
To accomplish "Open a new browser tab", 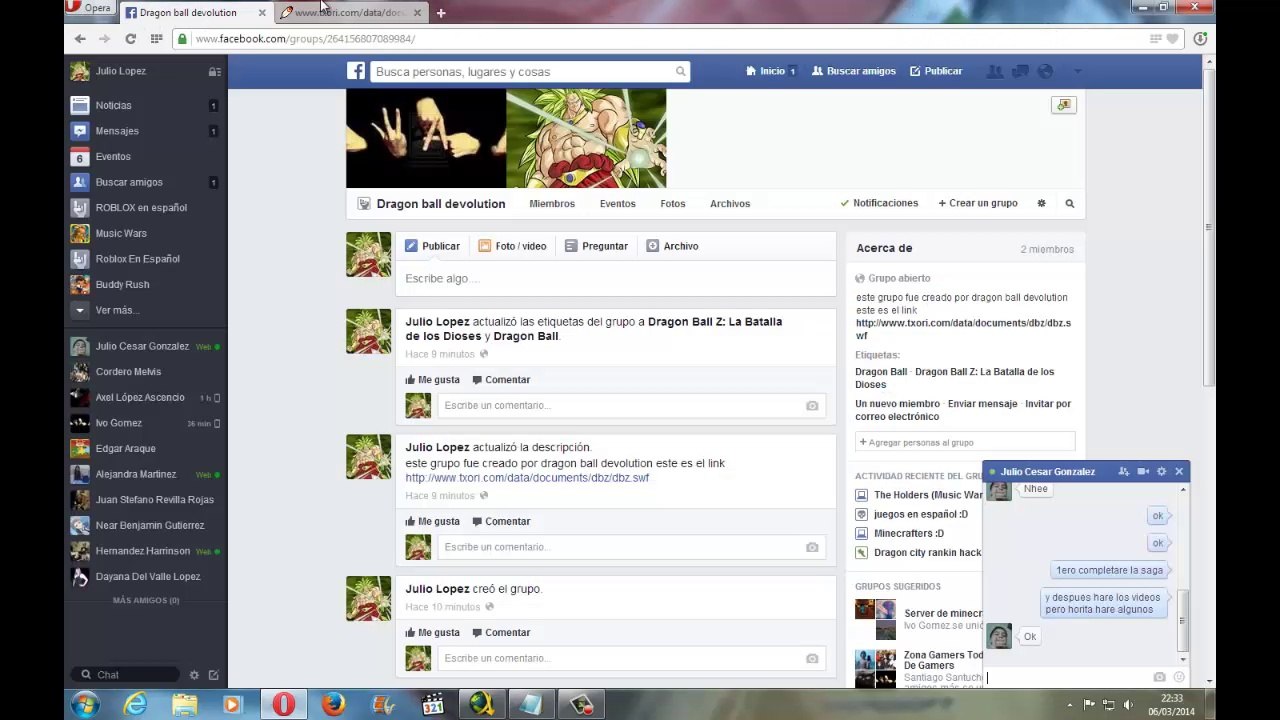I will click(x=441, y=13).
